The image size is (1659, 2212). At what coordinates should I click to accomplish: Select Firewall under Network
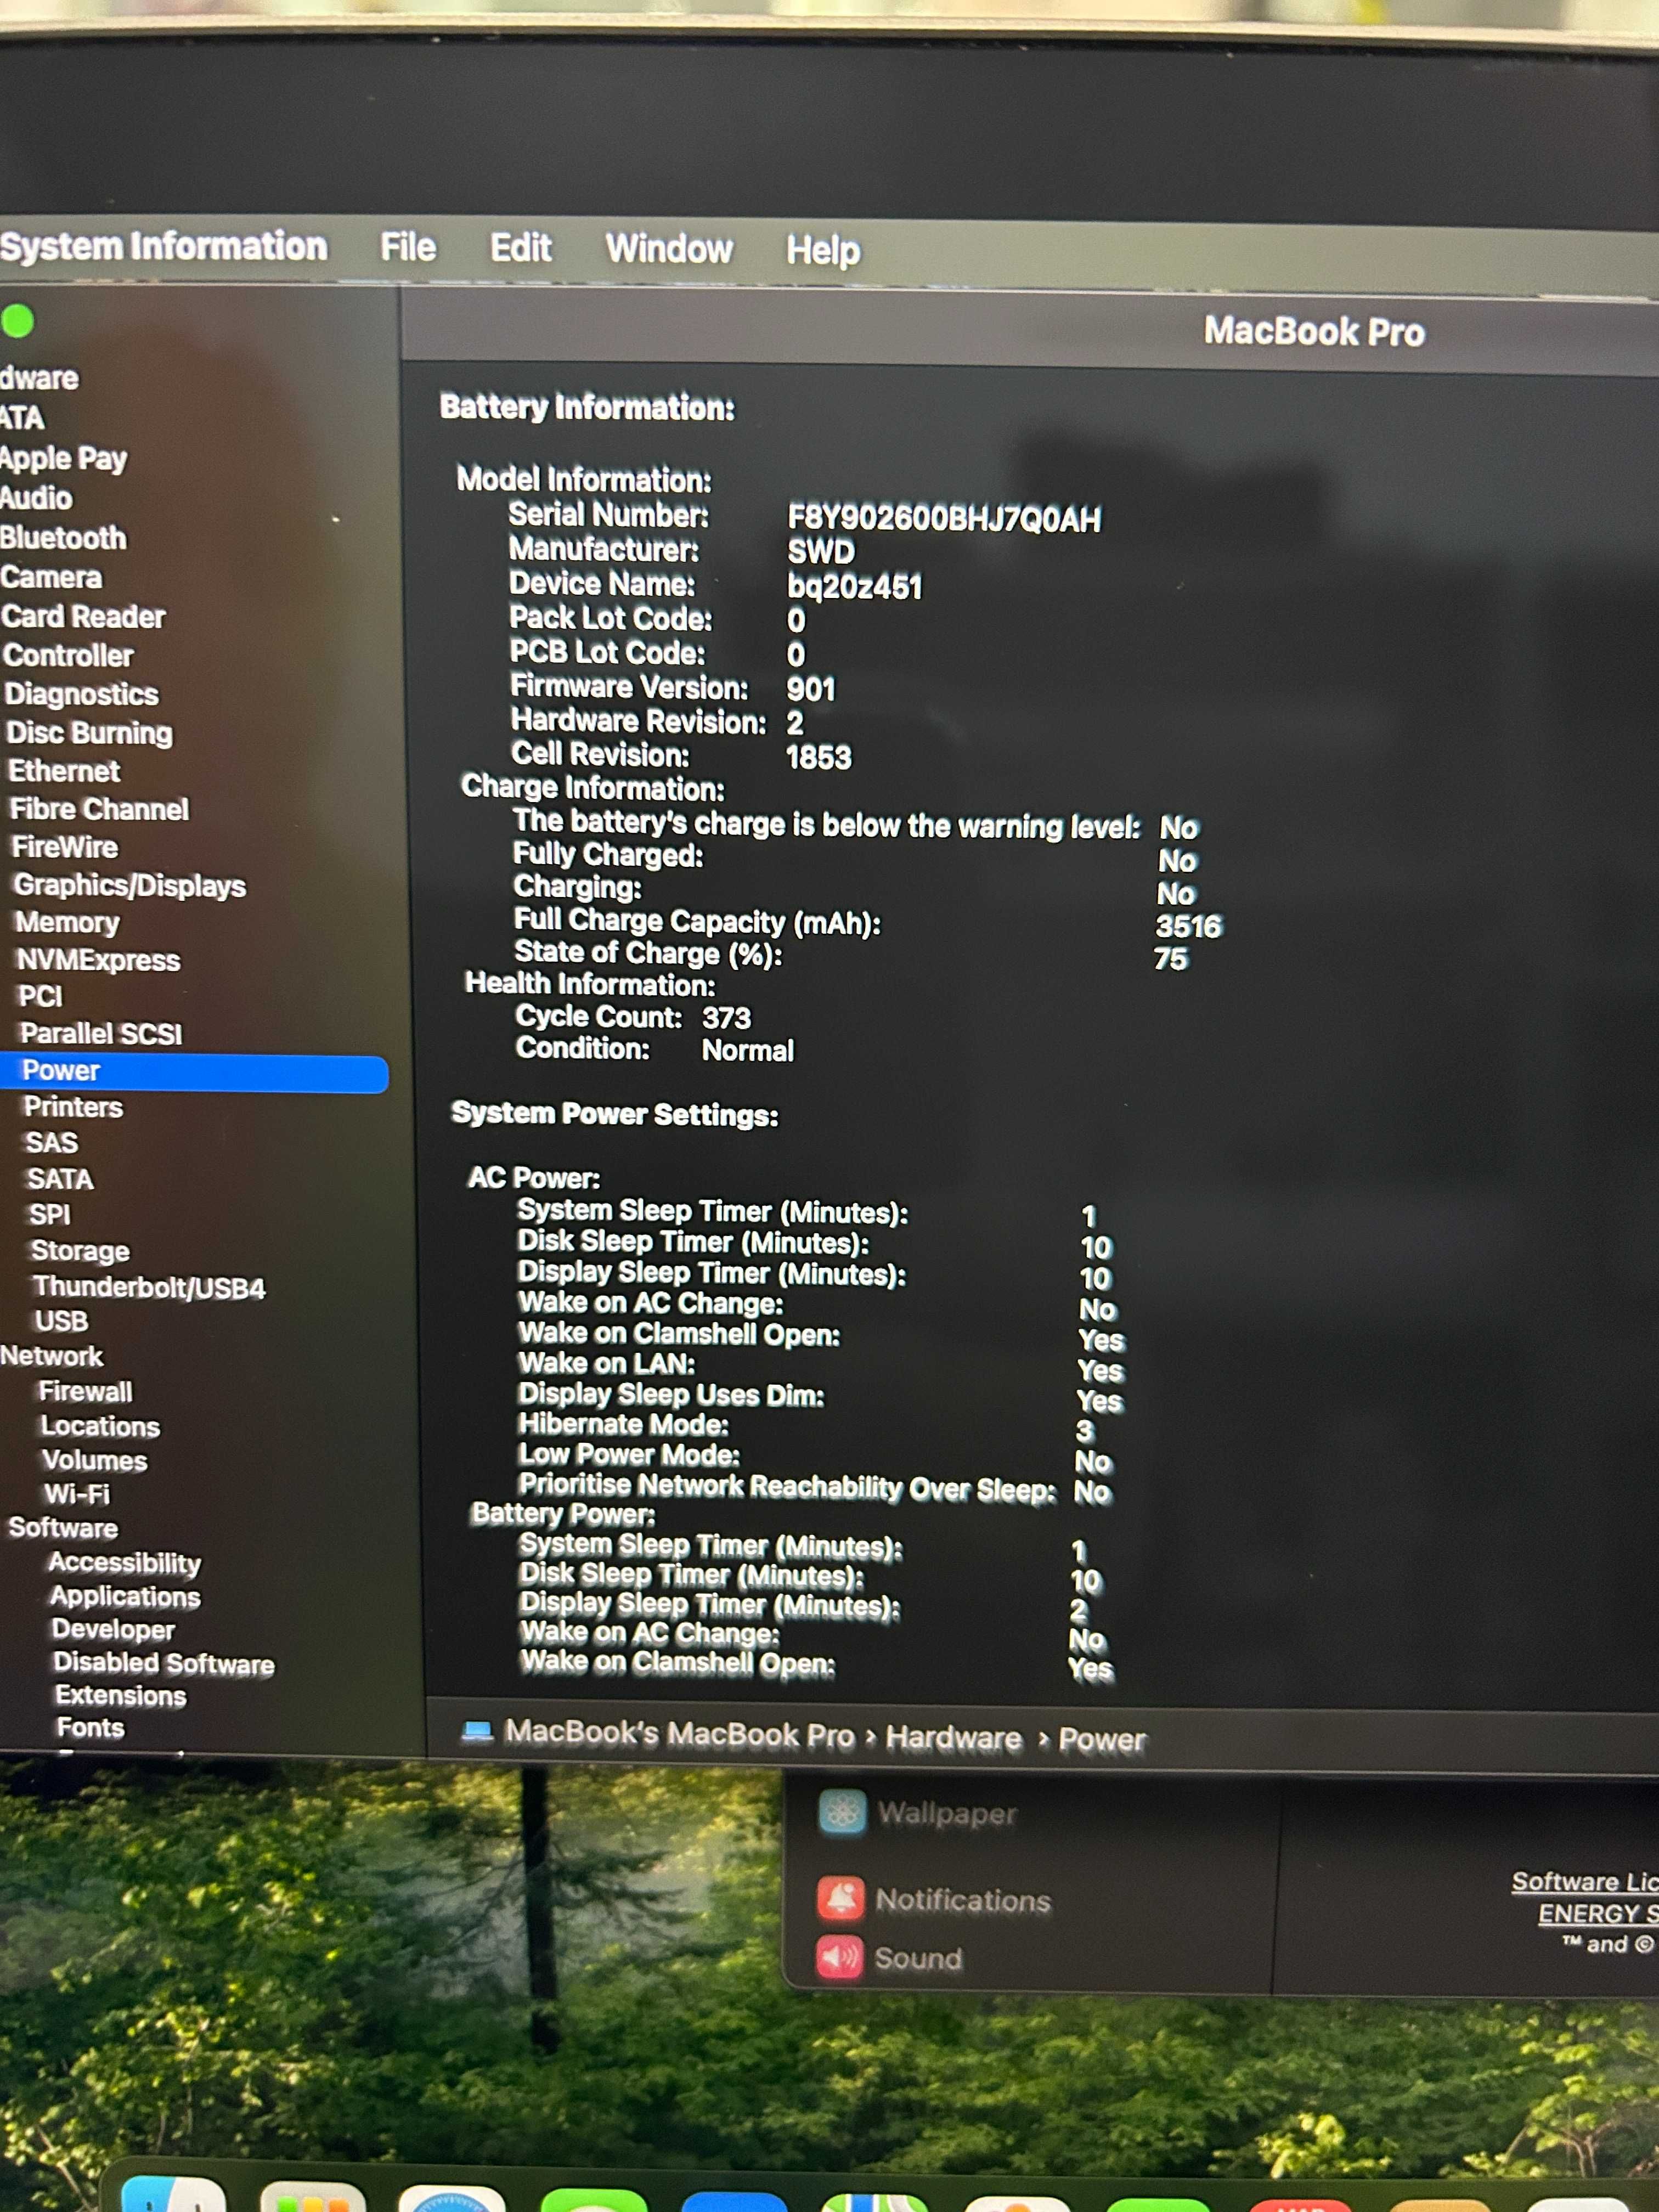tap(86, 1392)
